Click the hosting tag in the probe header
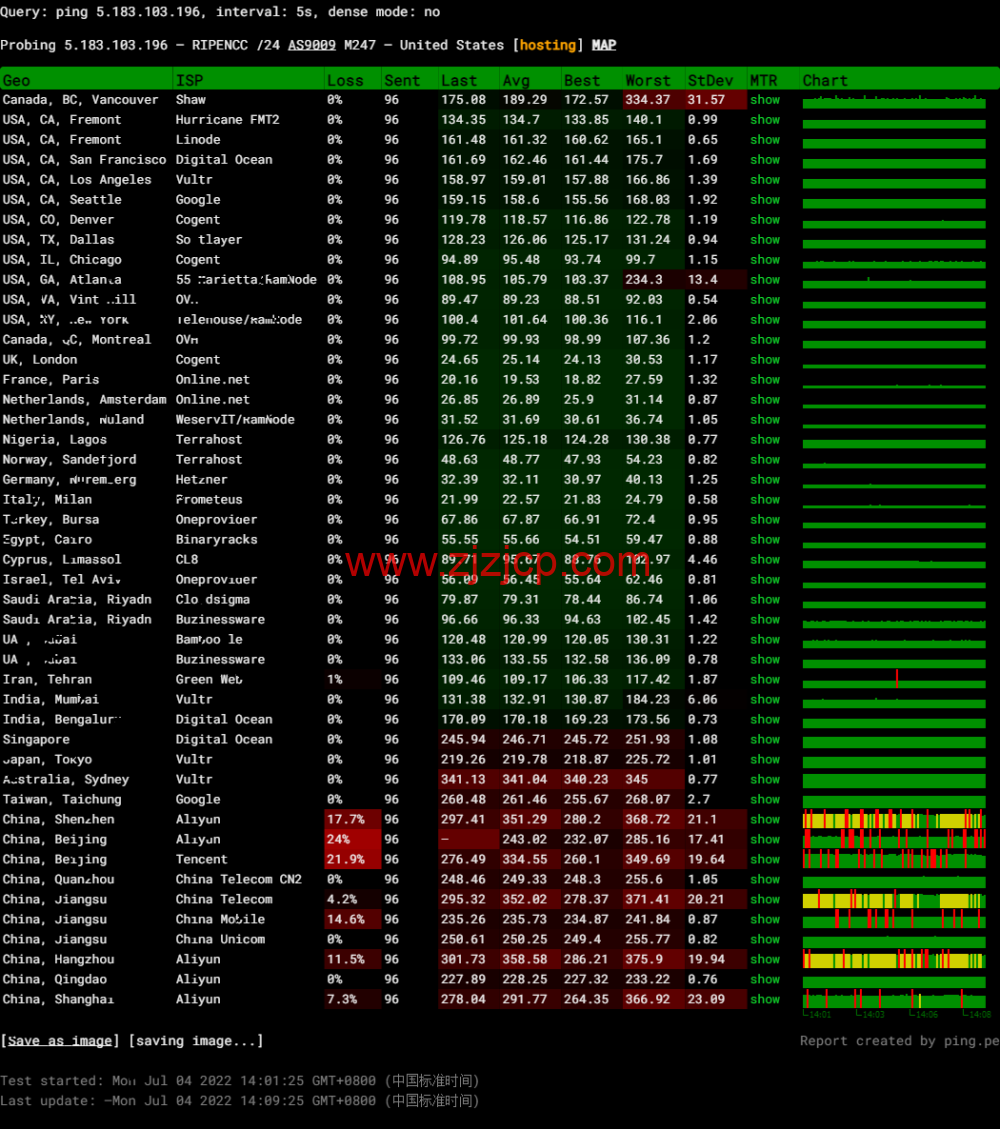This screenshot has width=1000, height=1129. click(x=547, y=45)
